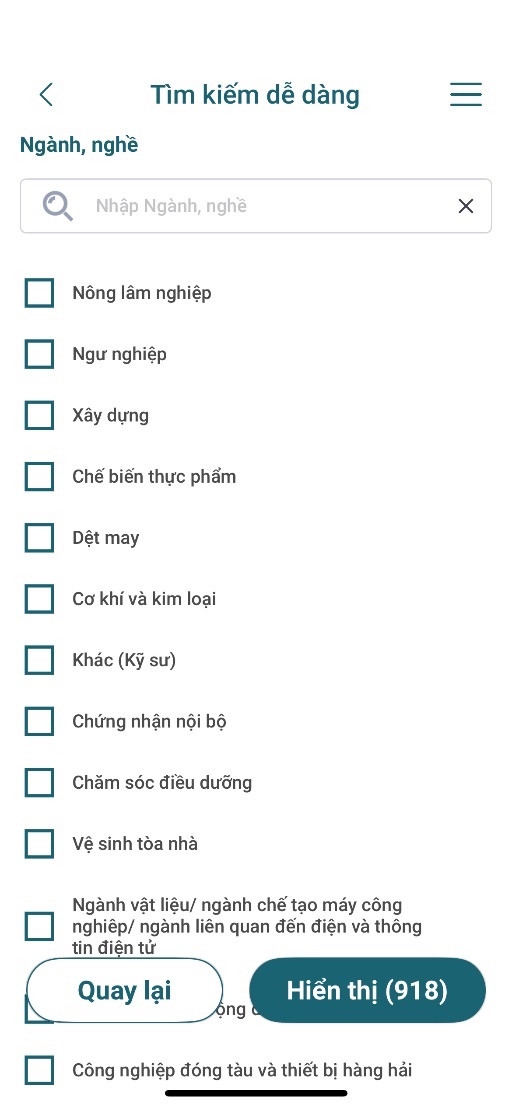Check the Nông lâm nghiệp box

pos(40,293)
